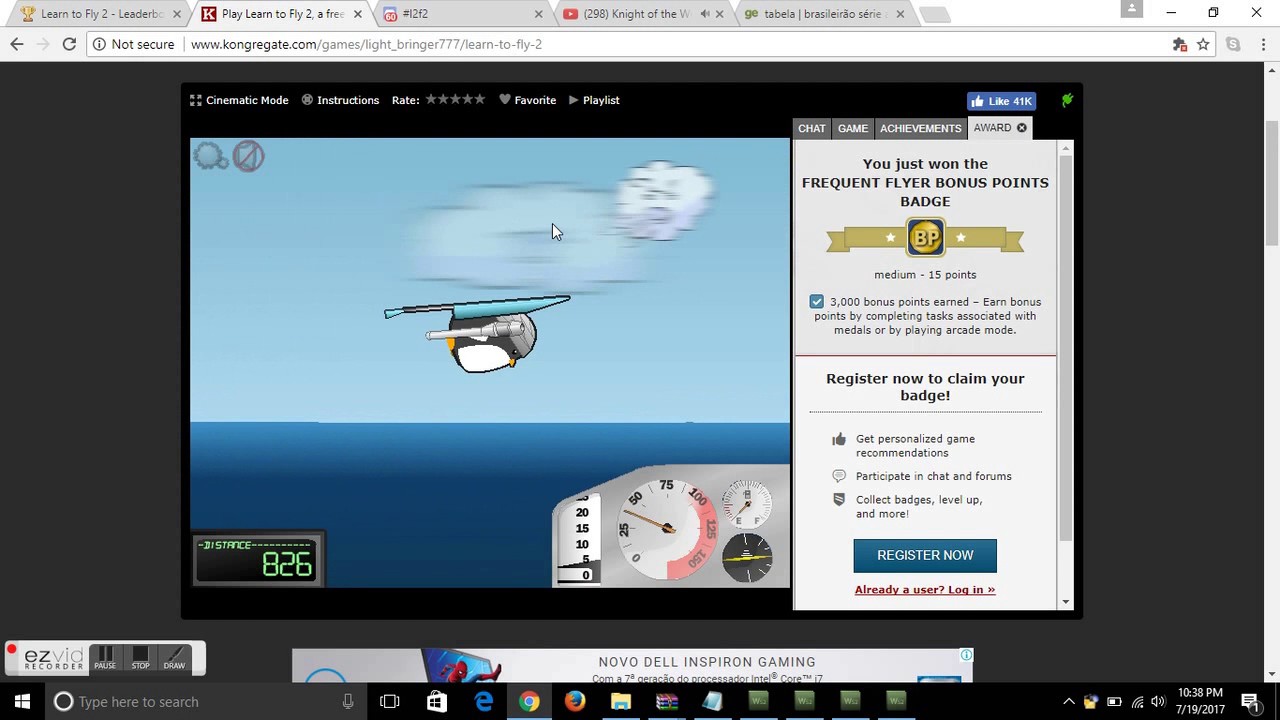
Task: Open Firefox from the taskbar
Action: point(575,701)
